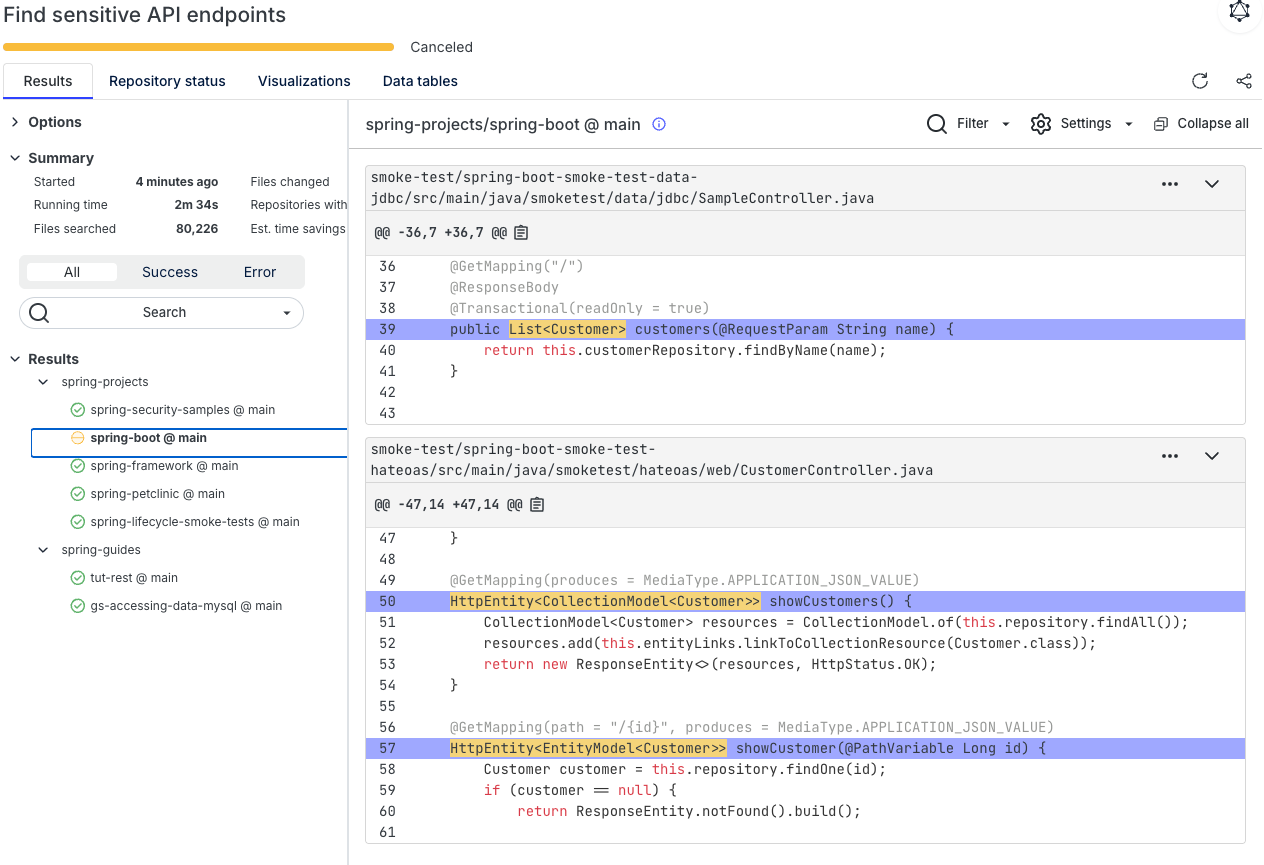Screen dimensions: 1264x865
Task: Open more options for SampleController.java
Action: 1170,184
